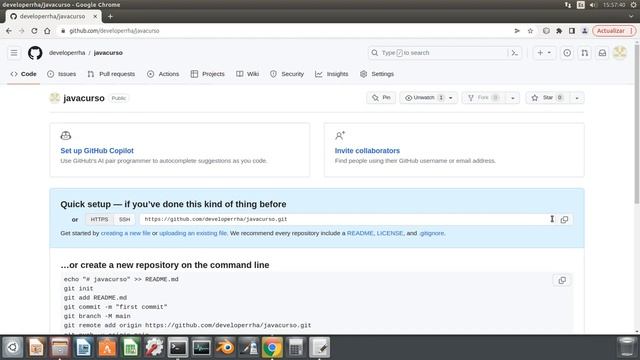The height and width of the screenshot is (360, 640).
Task: Open the Invite collaborators link
Action: pyautogui.click(x=367, y=151)
